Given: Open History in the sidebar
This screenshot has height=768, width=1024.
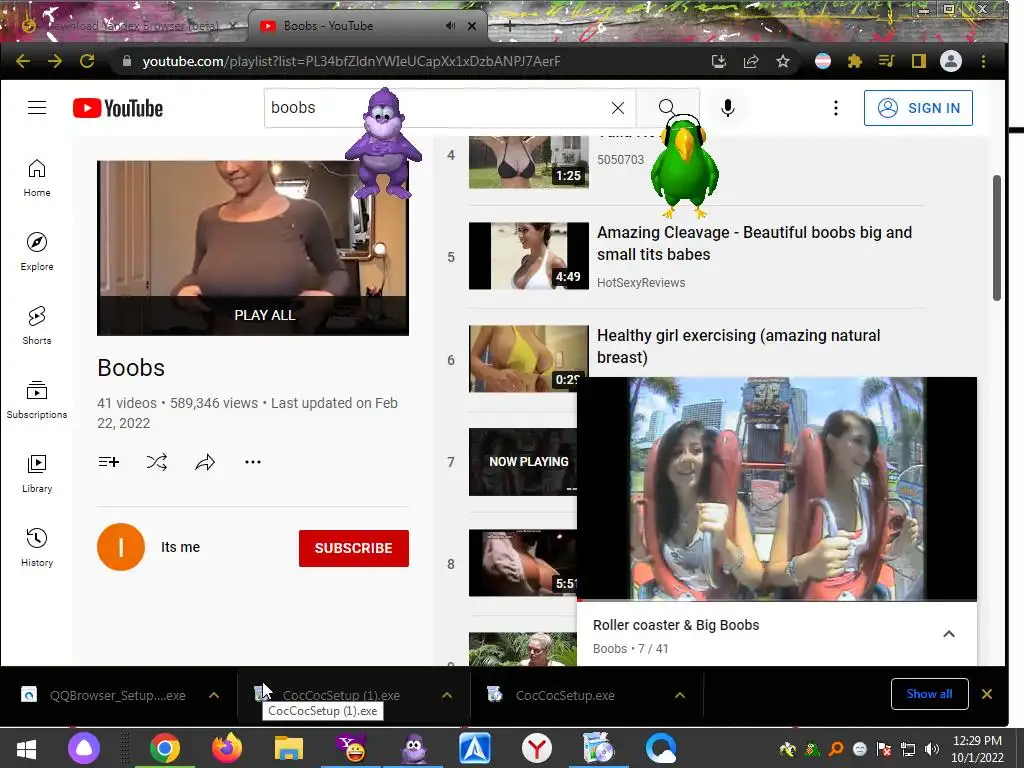Looking at the screenshot, I should point(37,547).
